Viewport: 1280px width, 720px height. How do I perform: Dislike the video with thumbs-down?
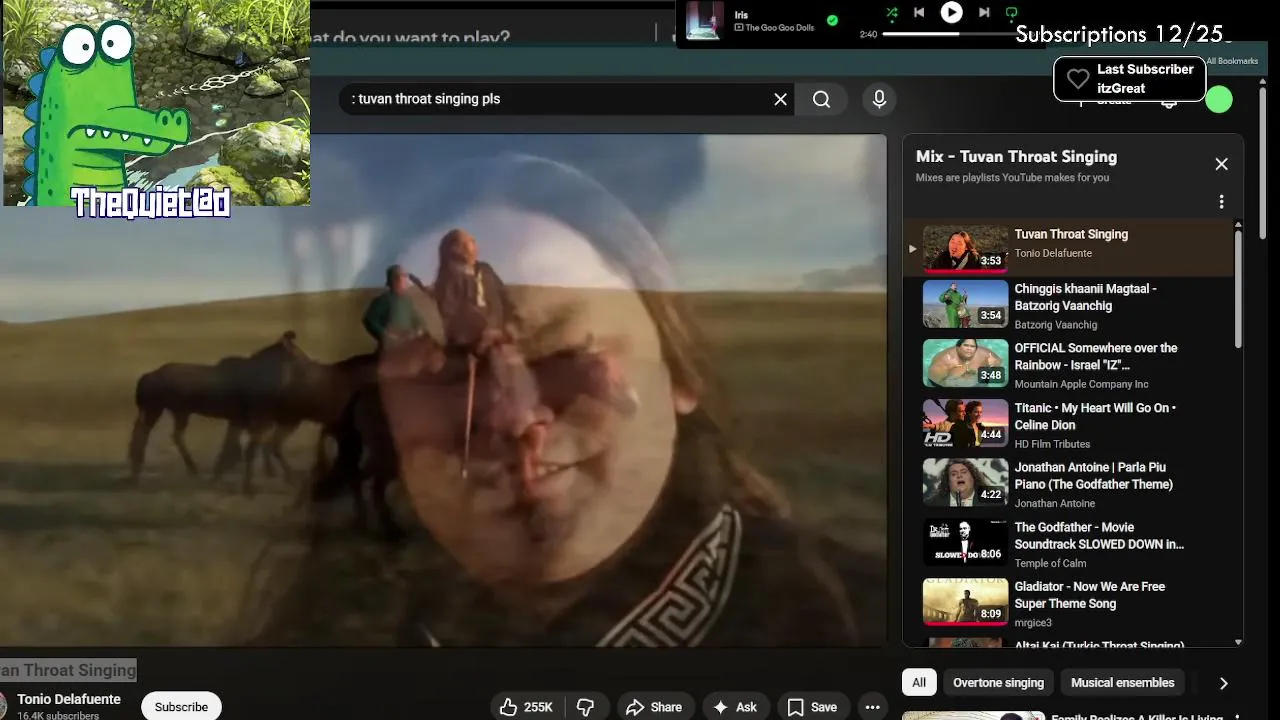pyautogui.click(x=586, y=707)
